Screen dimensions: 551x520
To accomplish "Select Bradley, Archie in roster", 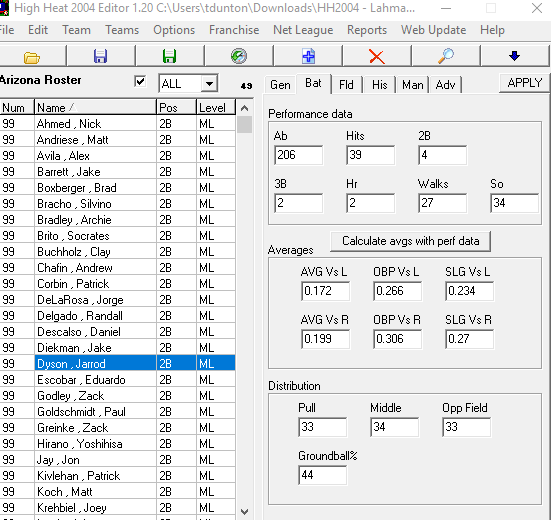I will pos(117,220).
